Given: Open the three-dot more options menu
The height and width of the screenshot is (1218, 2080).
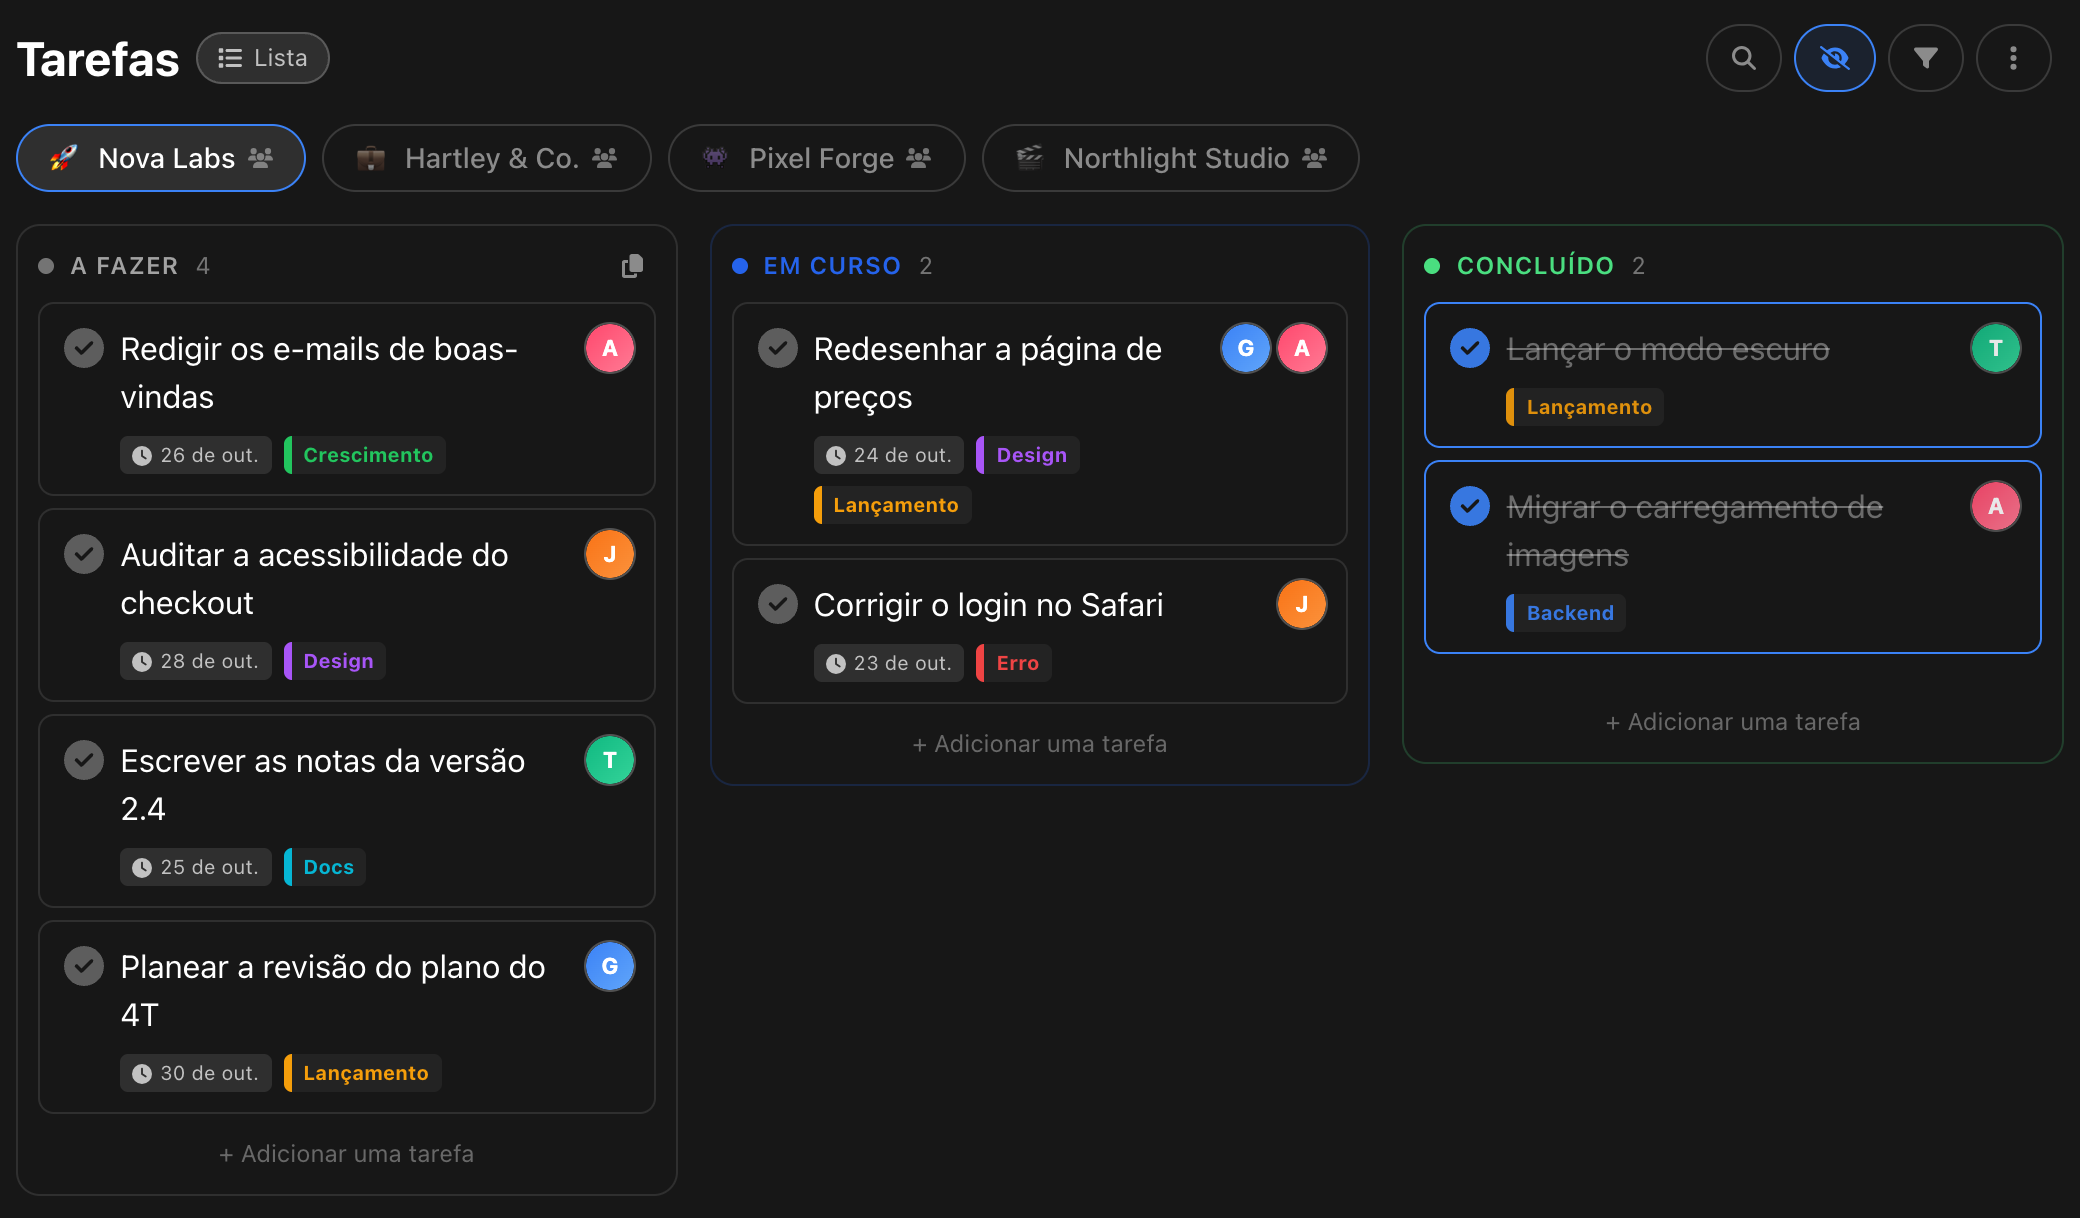Looking at the screenshot, I should click(2013, 58).
